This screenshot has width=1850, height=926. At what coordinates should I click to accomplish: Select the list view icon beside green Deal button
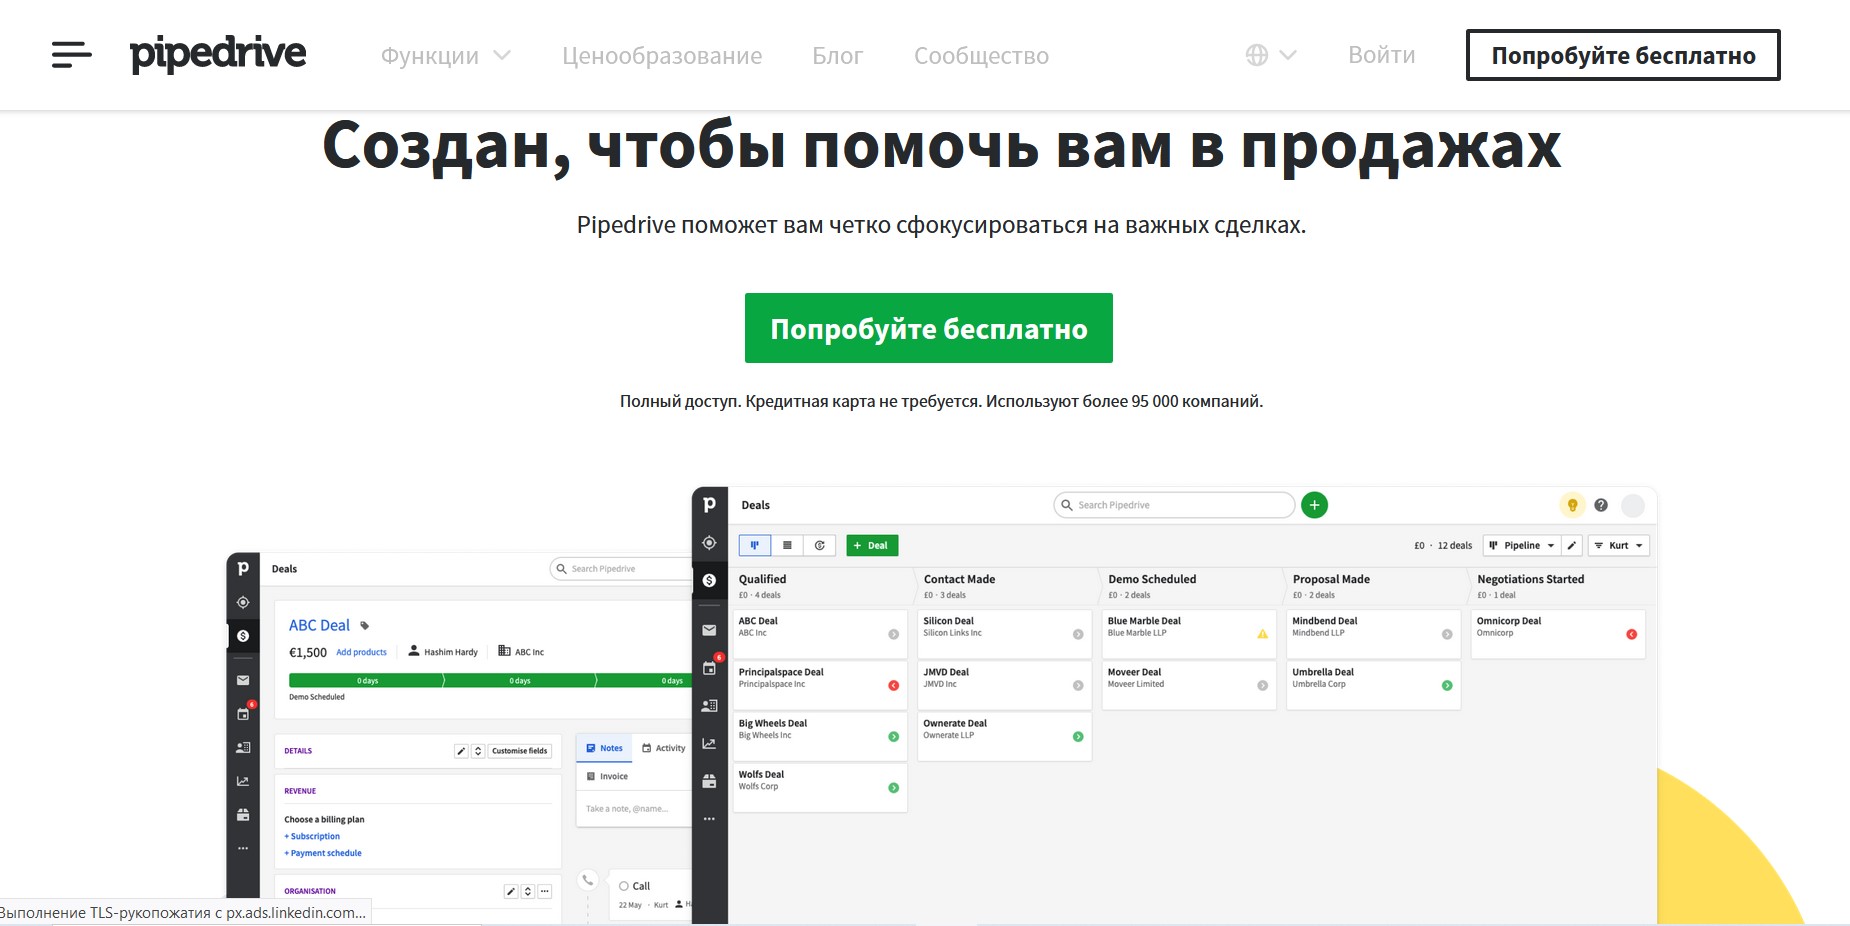click(x=787, y=545)
